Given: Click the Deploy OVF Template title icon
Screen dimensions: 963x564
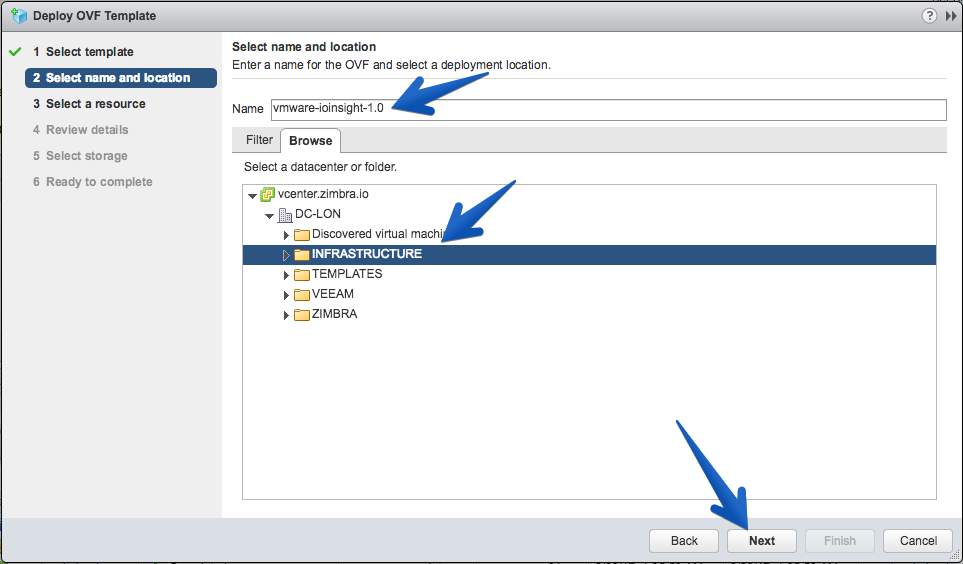Looking at the screenshot, I should tap(19, 15).
